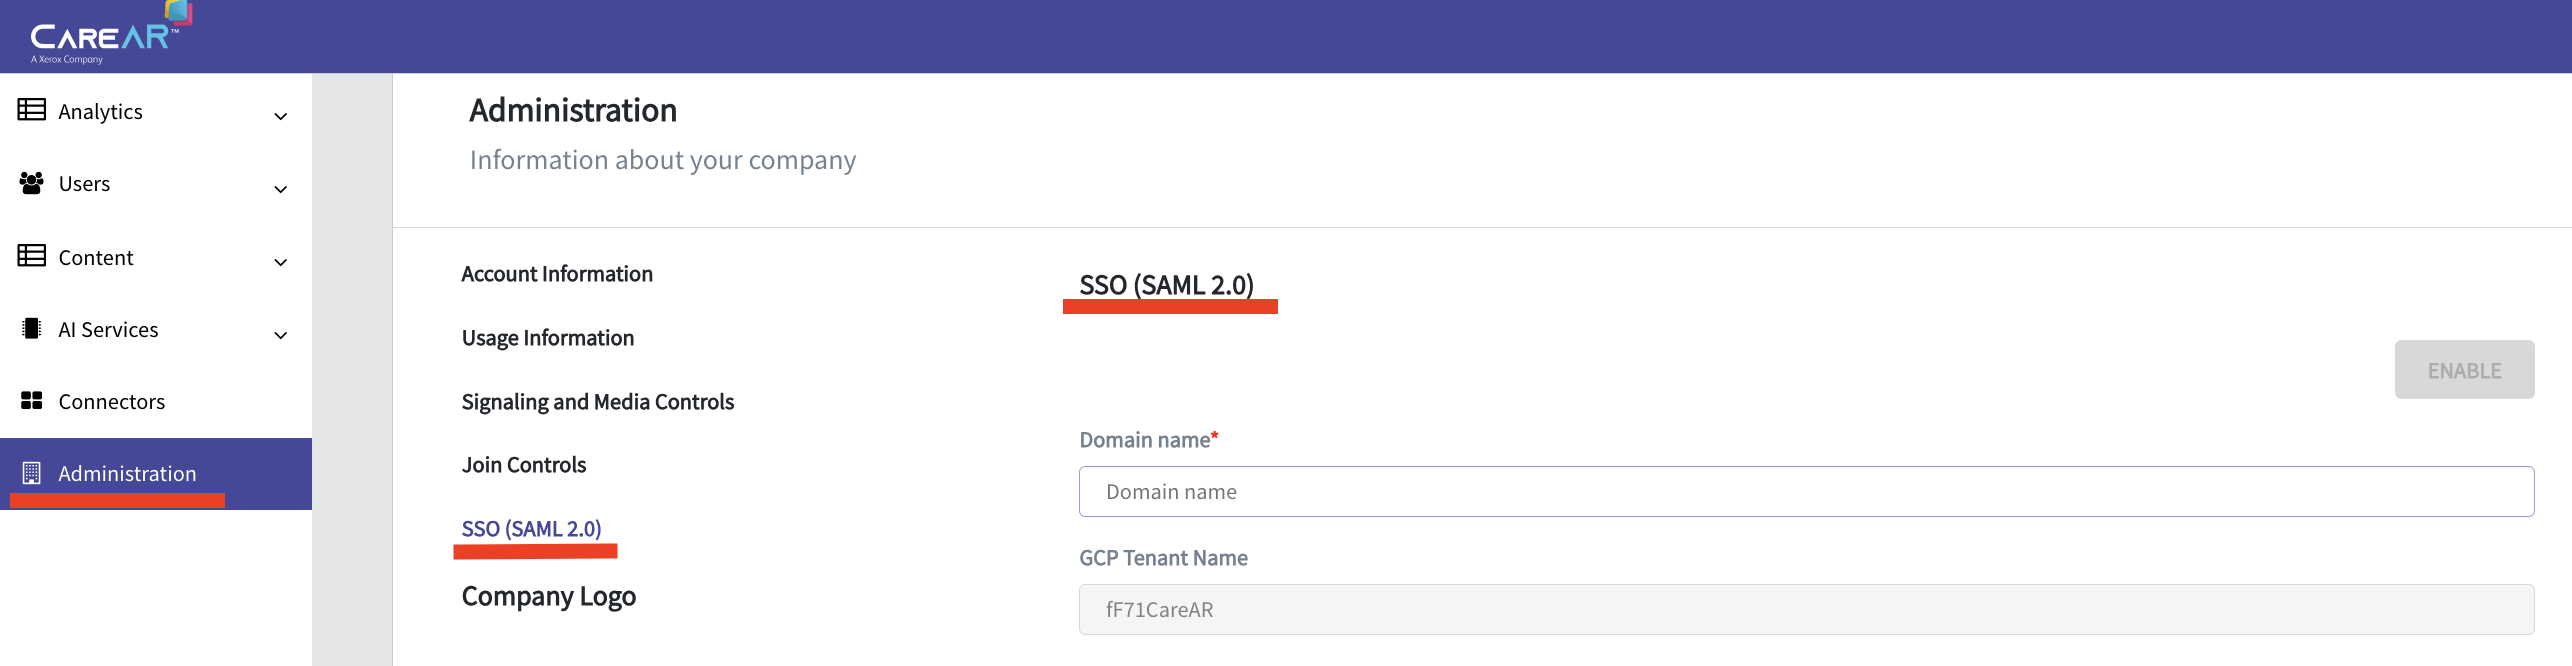Open the Join Controls section

524,465
